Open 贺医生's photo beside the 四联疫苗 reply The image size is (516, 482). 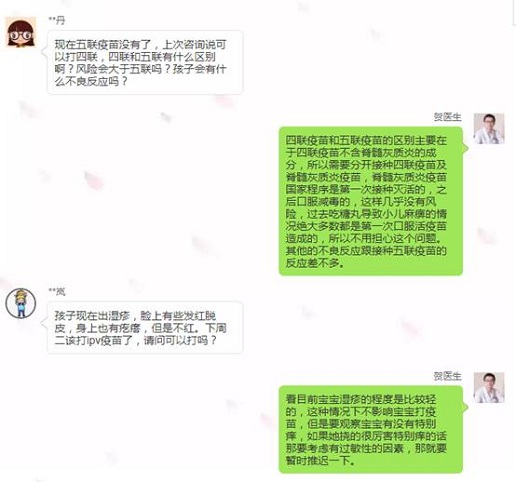(x=489, y=129)
